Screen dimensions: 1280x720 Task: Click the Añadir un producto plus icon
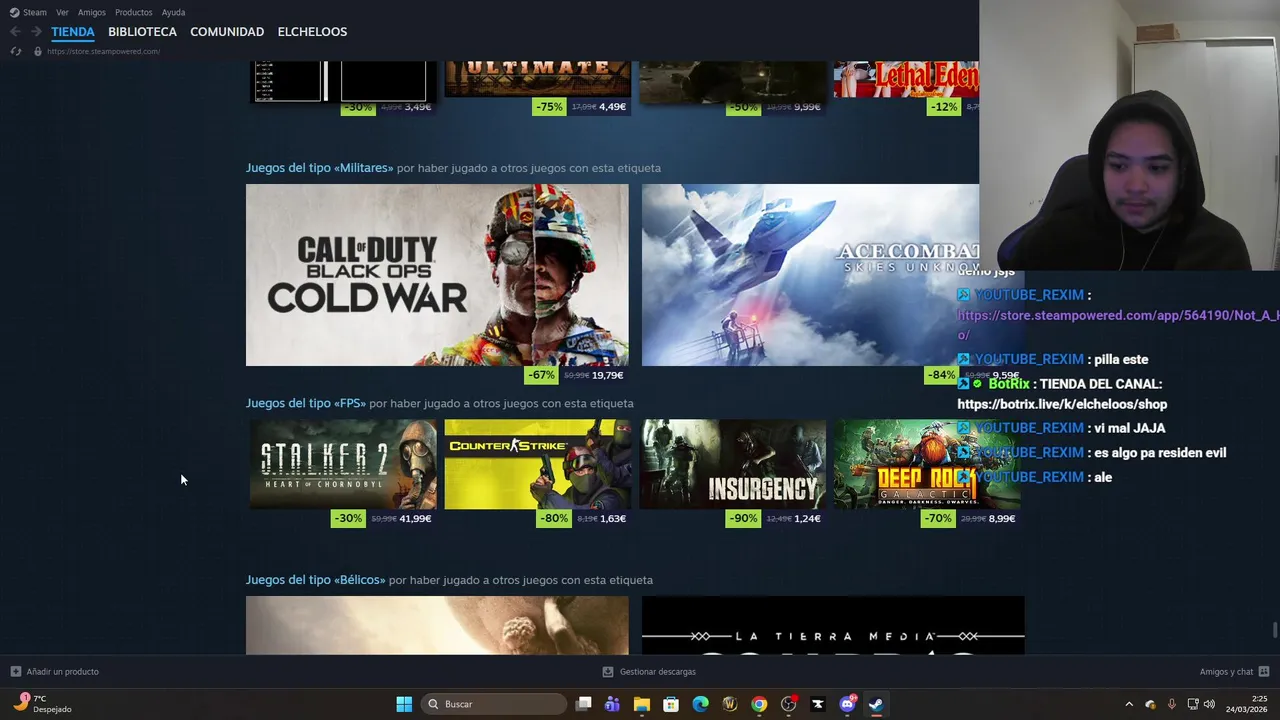[x=15, y=672]
